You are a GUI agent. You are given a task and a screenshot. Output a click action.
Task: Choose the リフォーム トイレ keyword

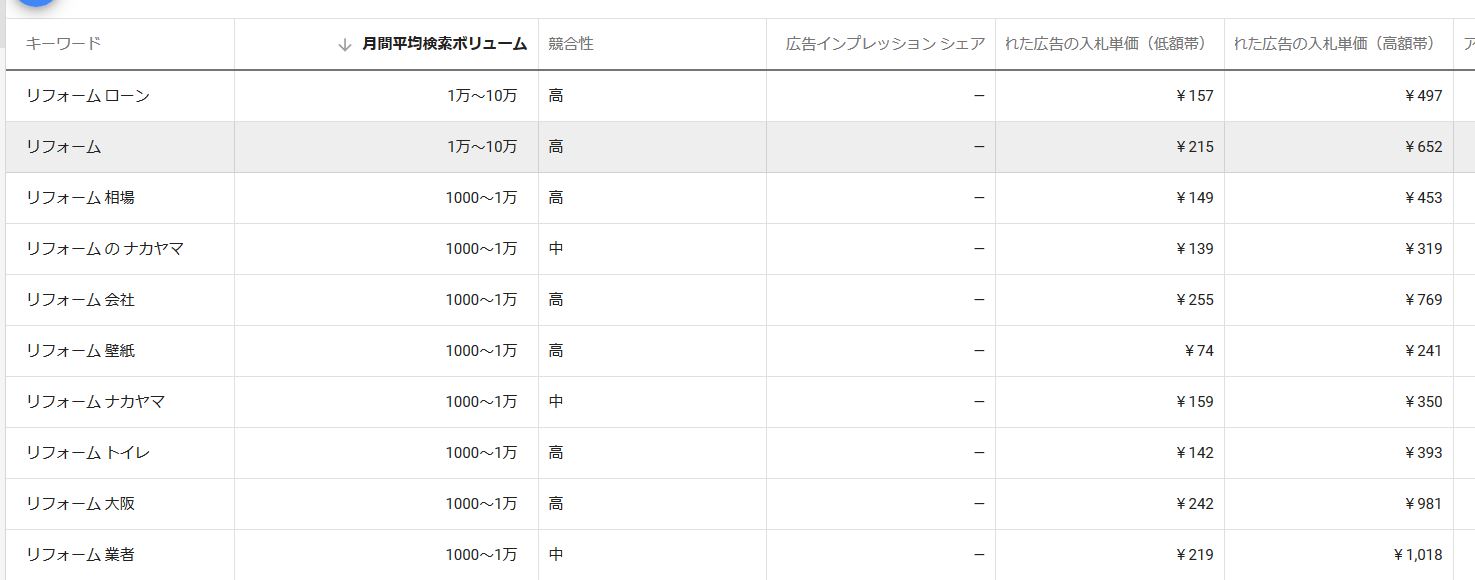(x=88, y=453)
